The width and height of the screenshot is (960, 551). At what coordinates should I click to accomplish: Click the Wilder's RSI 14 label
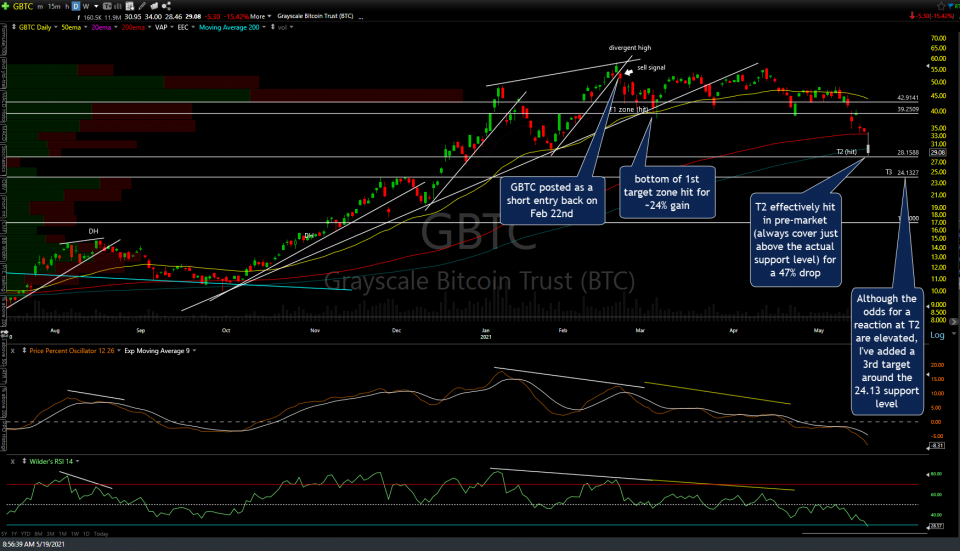click(51, 461)
